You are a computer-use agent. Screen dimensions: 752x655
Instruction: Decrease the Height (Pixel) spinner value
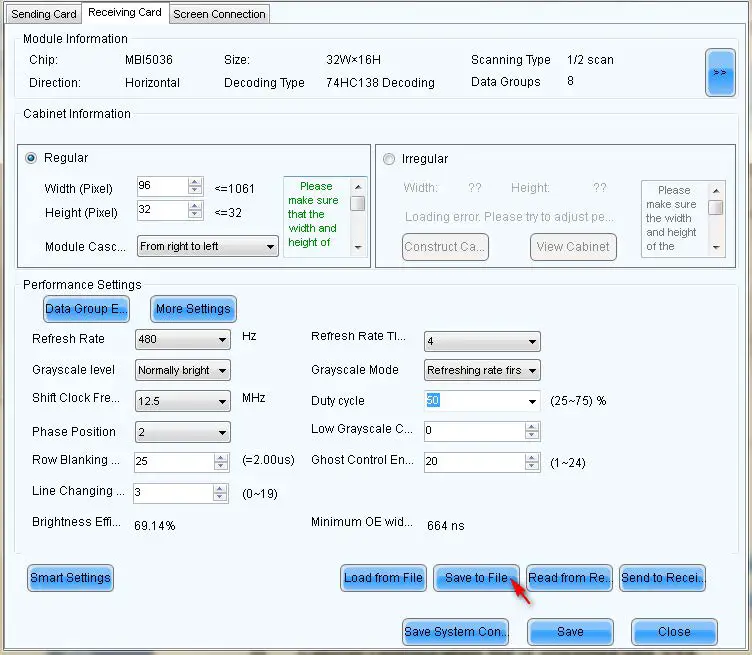pos(195,215)
